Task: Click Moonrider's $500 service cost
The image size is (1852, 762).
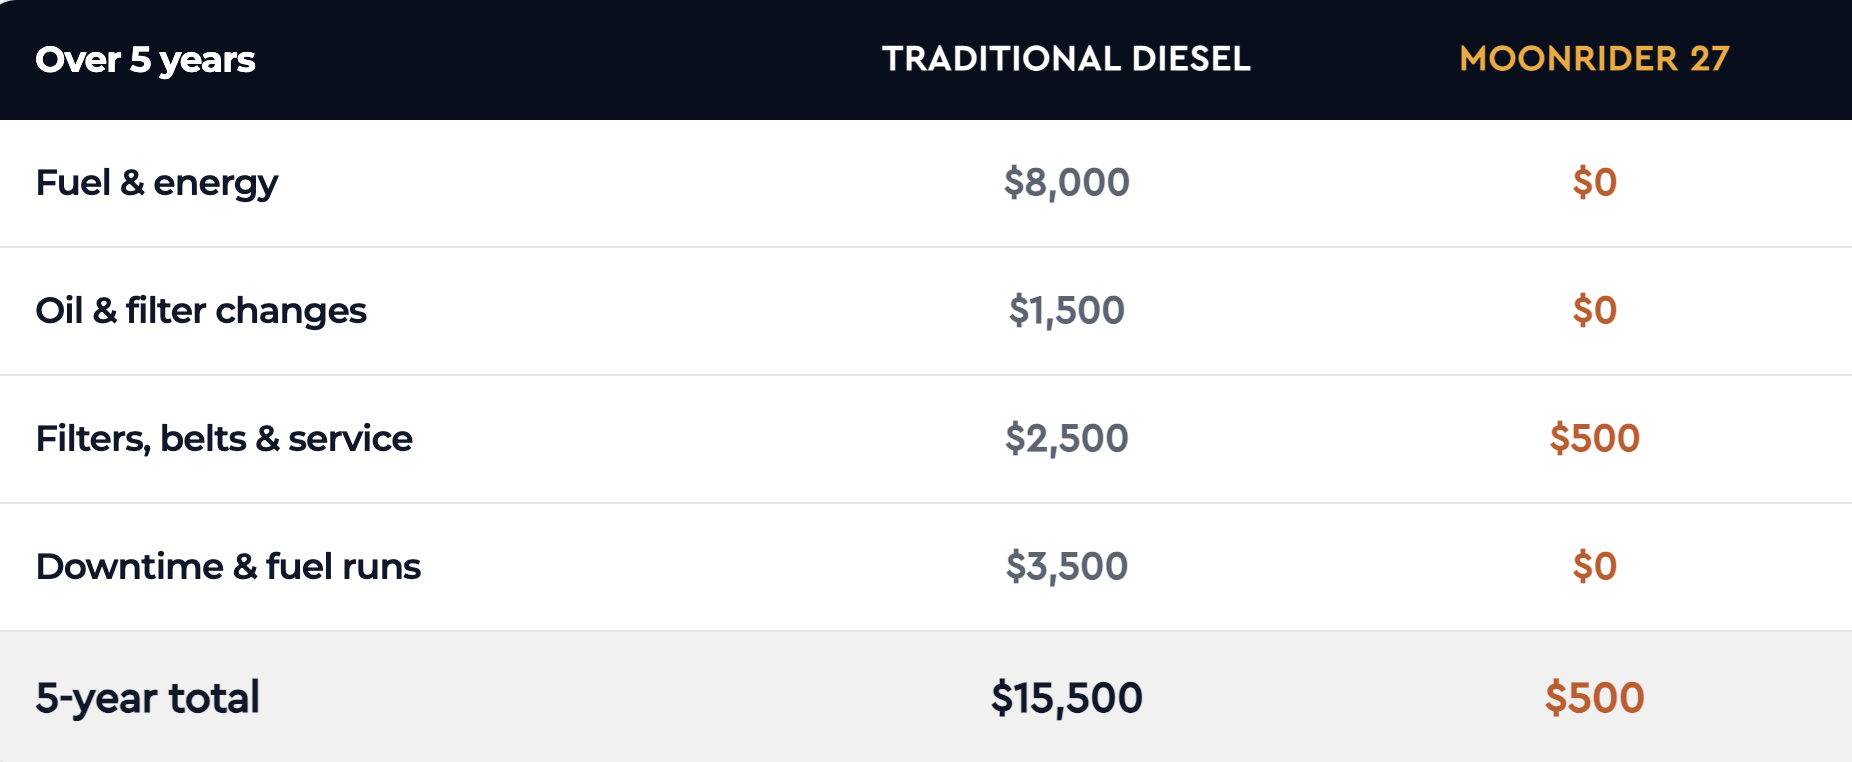Action: coord(1594,438)
